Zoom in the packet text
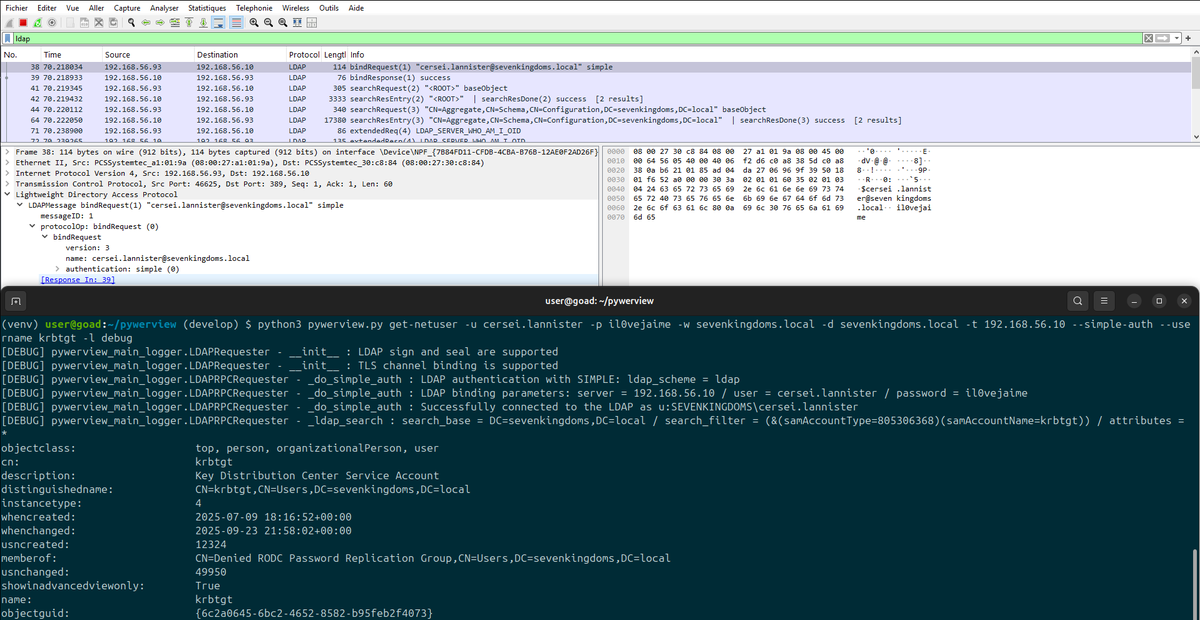1200x620 pixels. (x=254, y=22)
